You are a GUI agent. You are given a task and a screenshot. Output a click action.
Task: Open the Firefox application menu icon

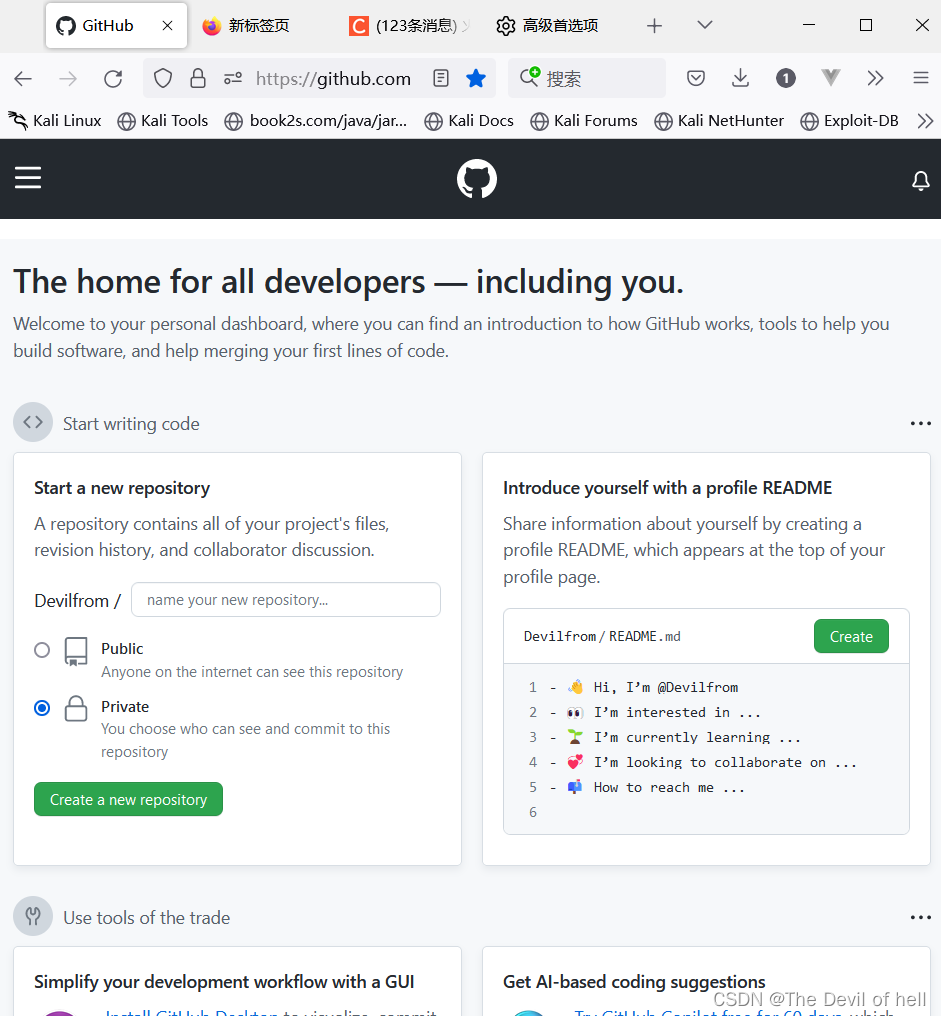pyautogui.click(x=920, y=77)
